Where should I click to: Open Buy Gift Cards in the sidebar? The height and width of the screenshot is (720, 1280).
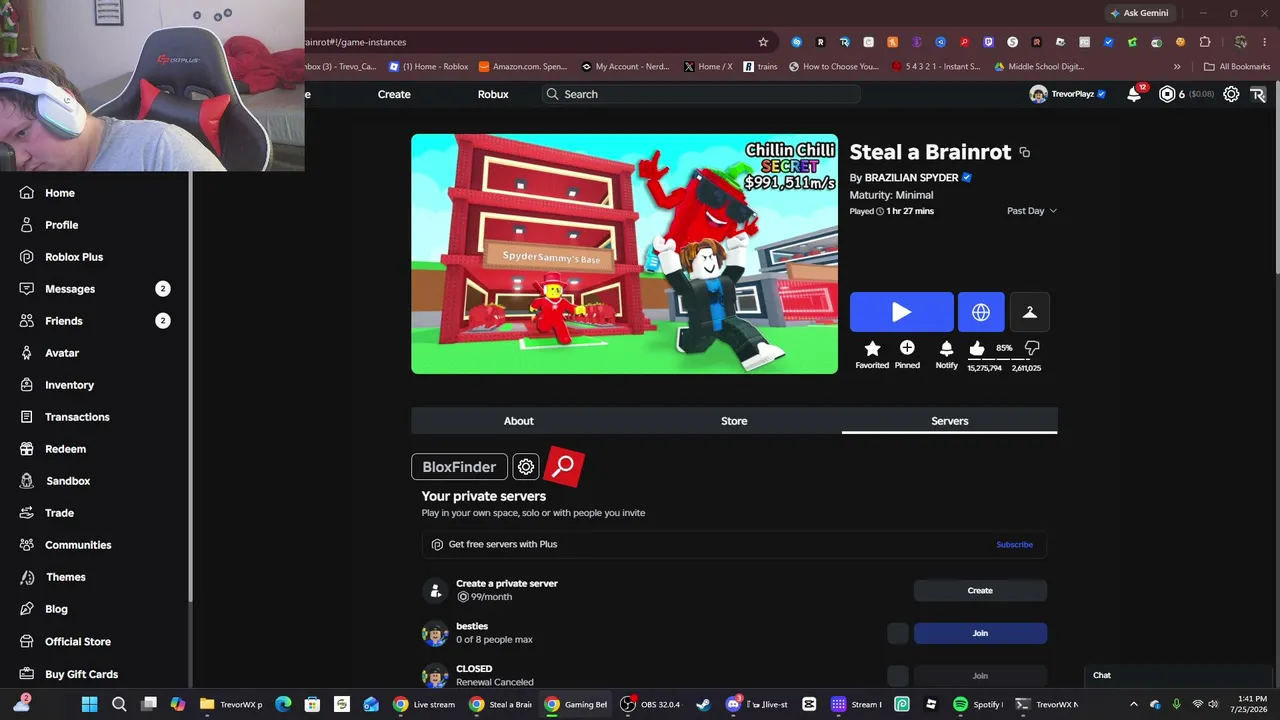tap(81, 674)
